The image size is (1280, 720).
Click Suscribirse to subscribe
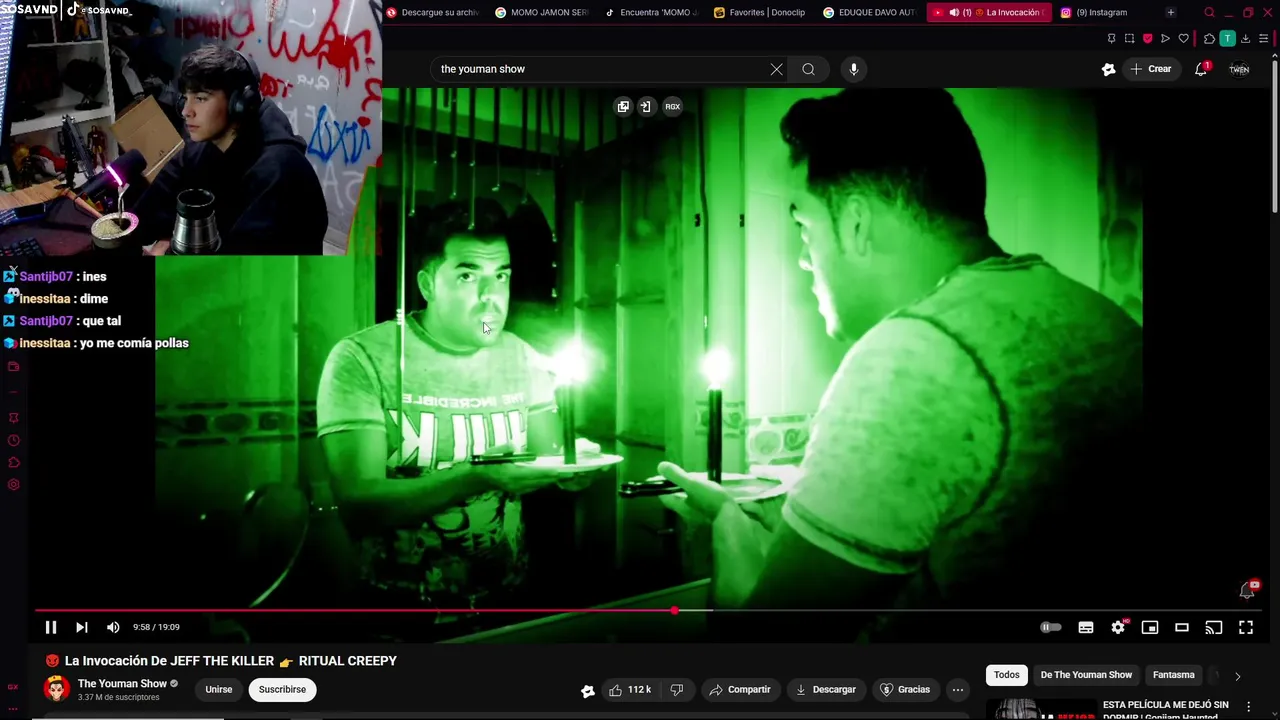[x=282, y=690]
